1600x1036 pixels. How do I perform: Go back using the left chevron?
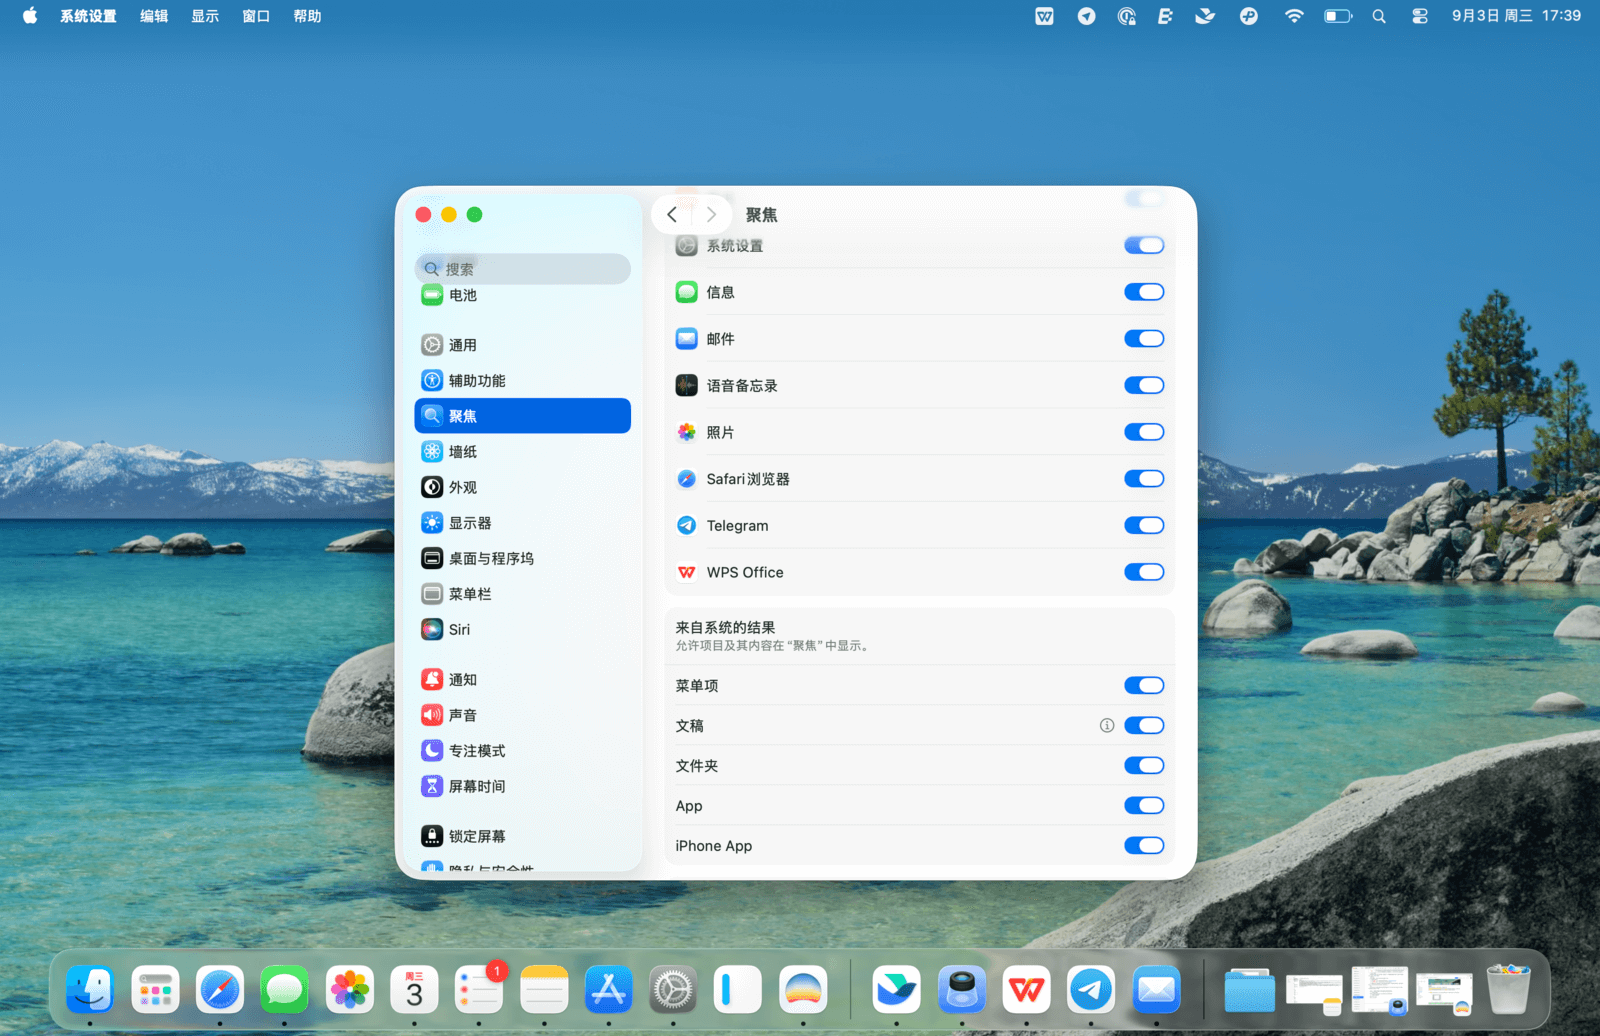tap(672, 215)
